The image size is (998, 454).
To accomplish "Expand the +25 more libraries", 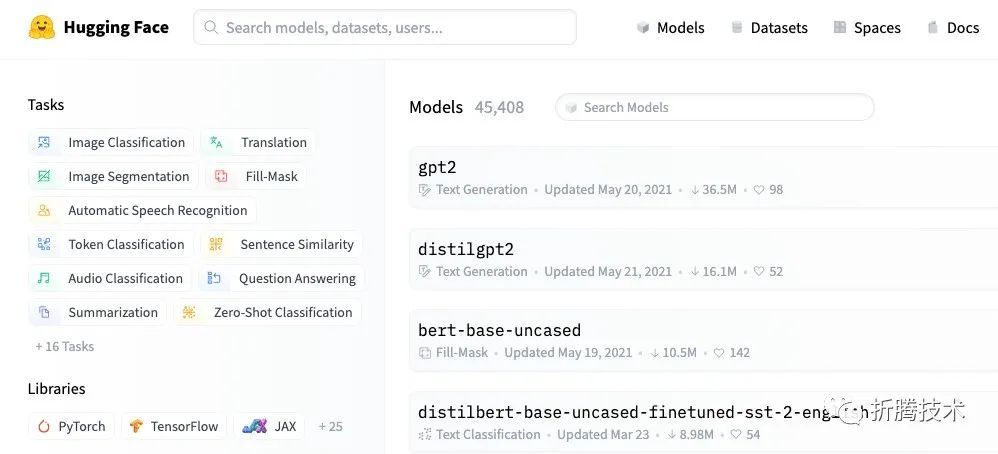I will tap(330, 427).
